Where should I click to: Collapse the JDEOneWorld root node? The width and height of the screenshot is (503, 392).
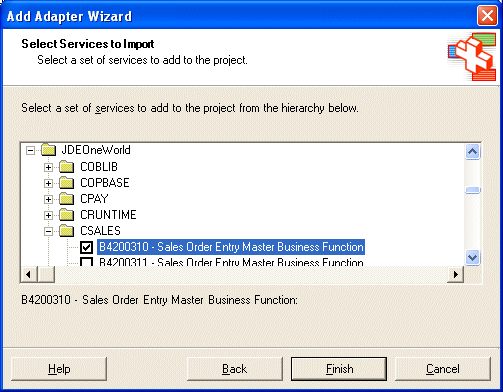[30, 151]
